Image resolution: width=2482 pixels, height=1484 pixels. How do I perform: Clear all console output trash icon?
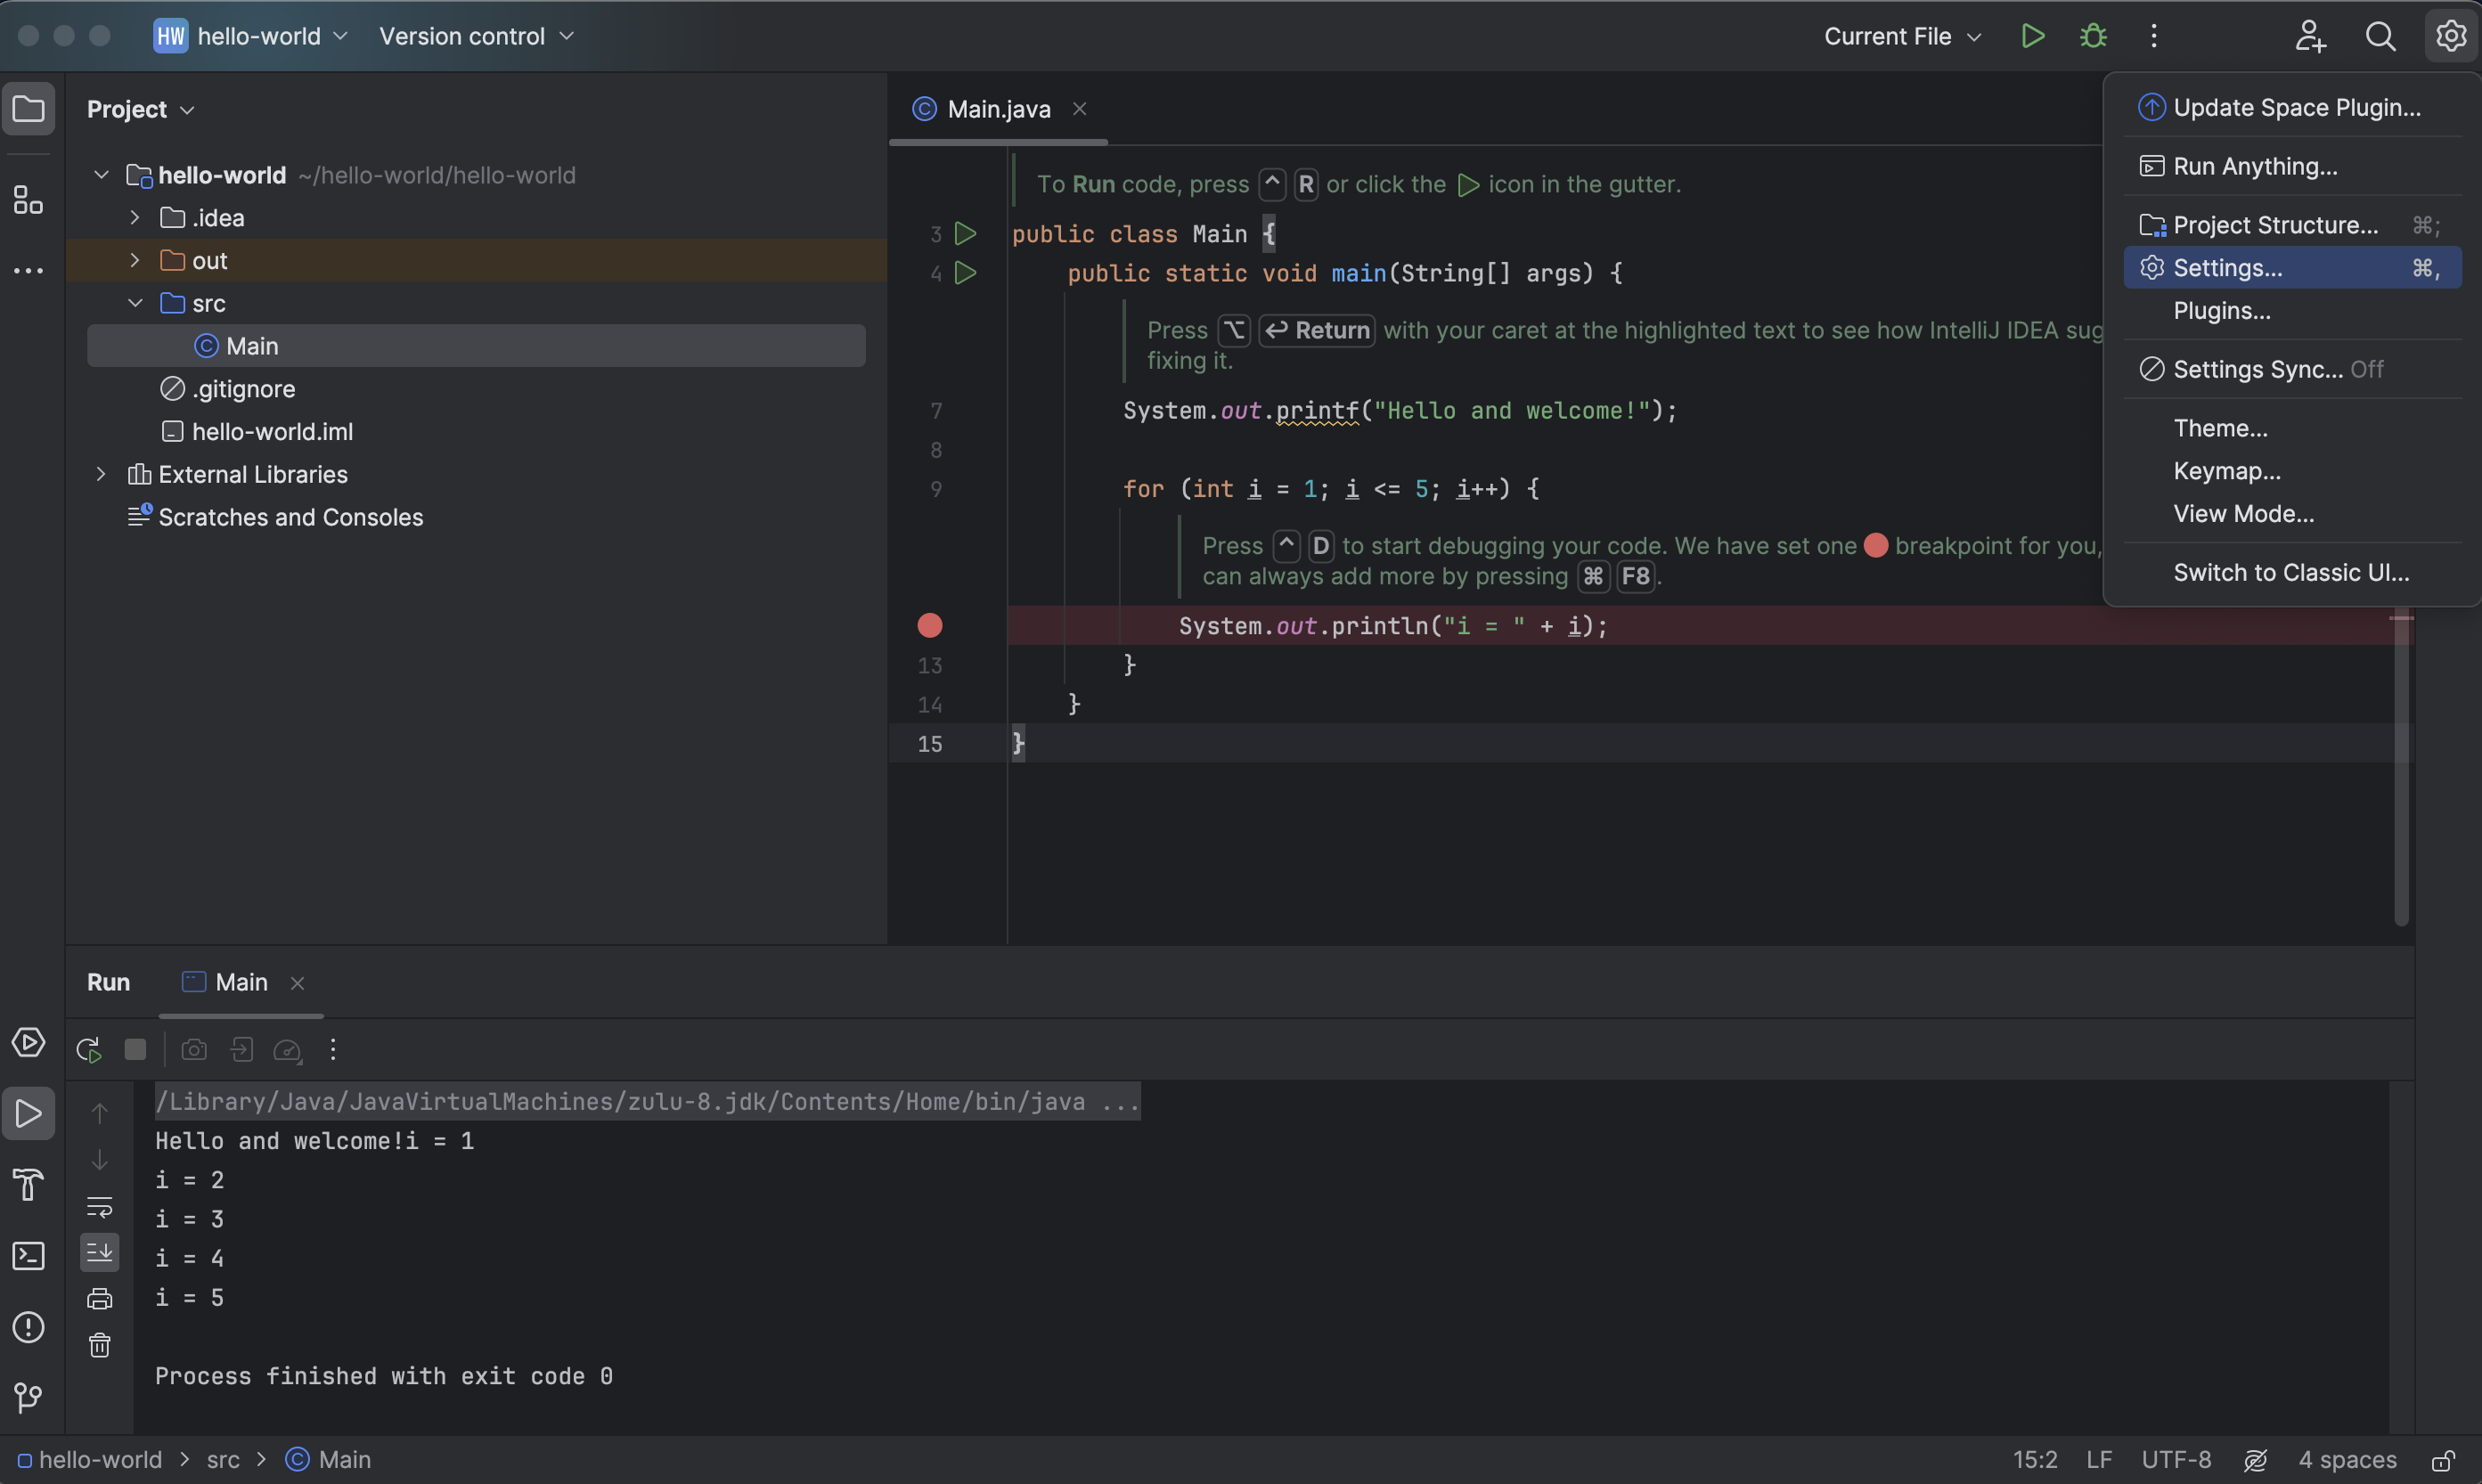100,1345
